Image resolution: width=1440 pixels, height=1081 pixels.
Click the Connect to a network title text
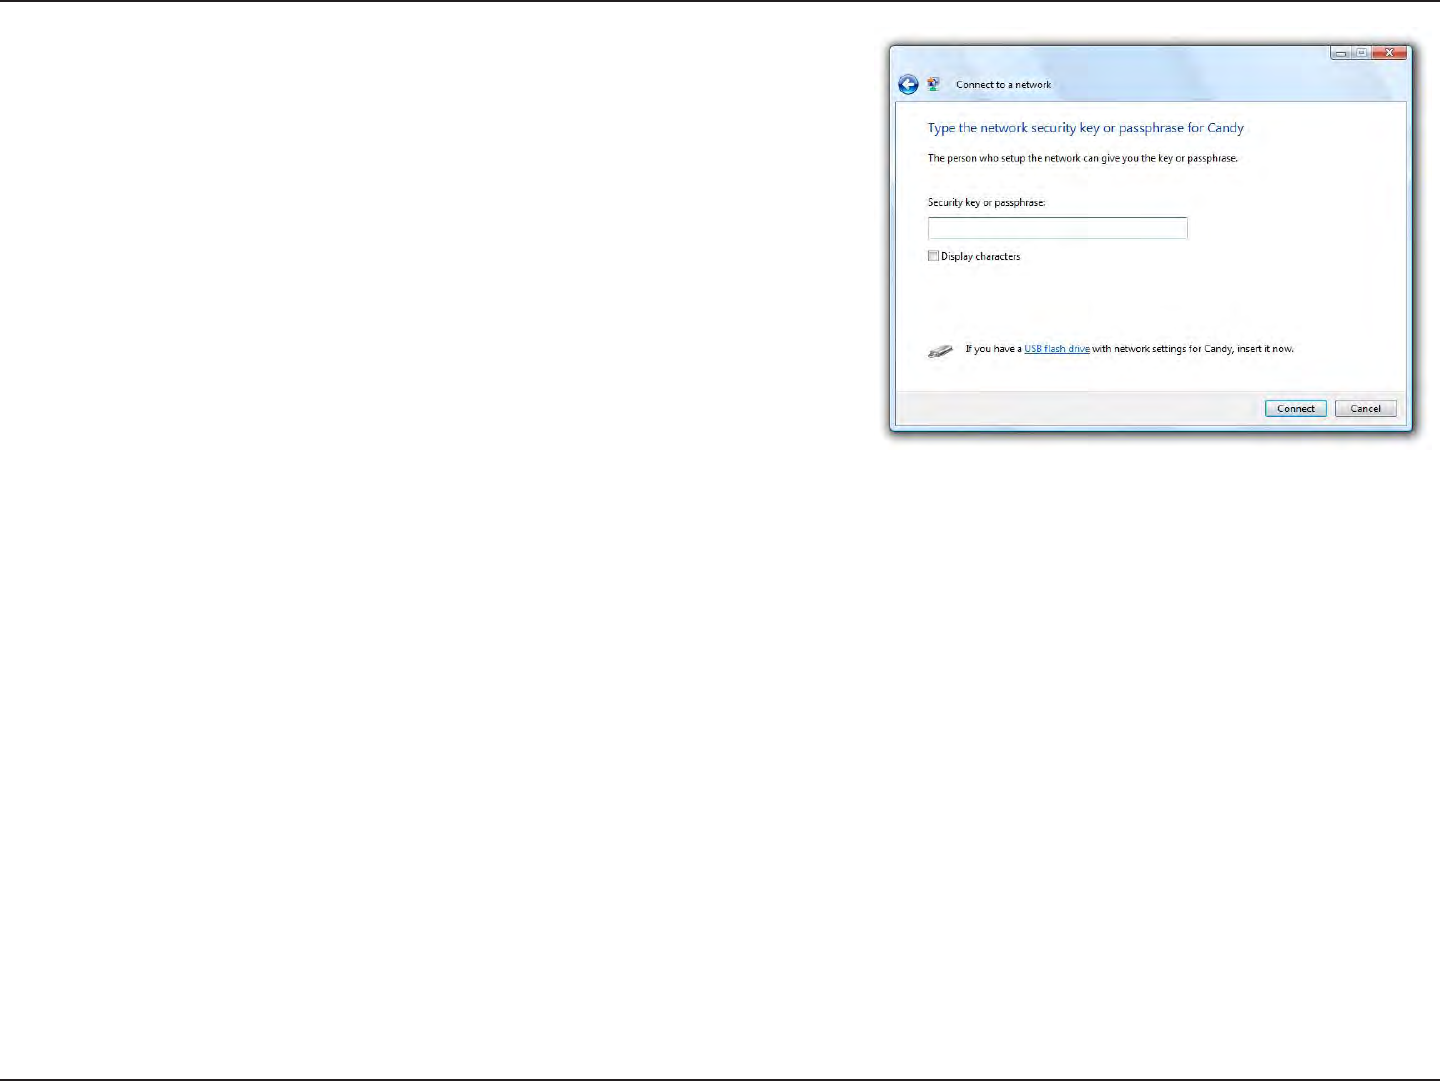tap(1003, 85)
